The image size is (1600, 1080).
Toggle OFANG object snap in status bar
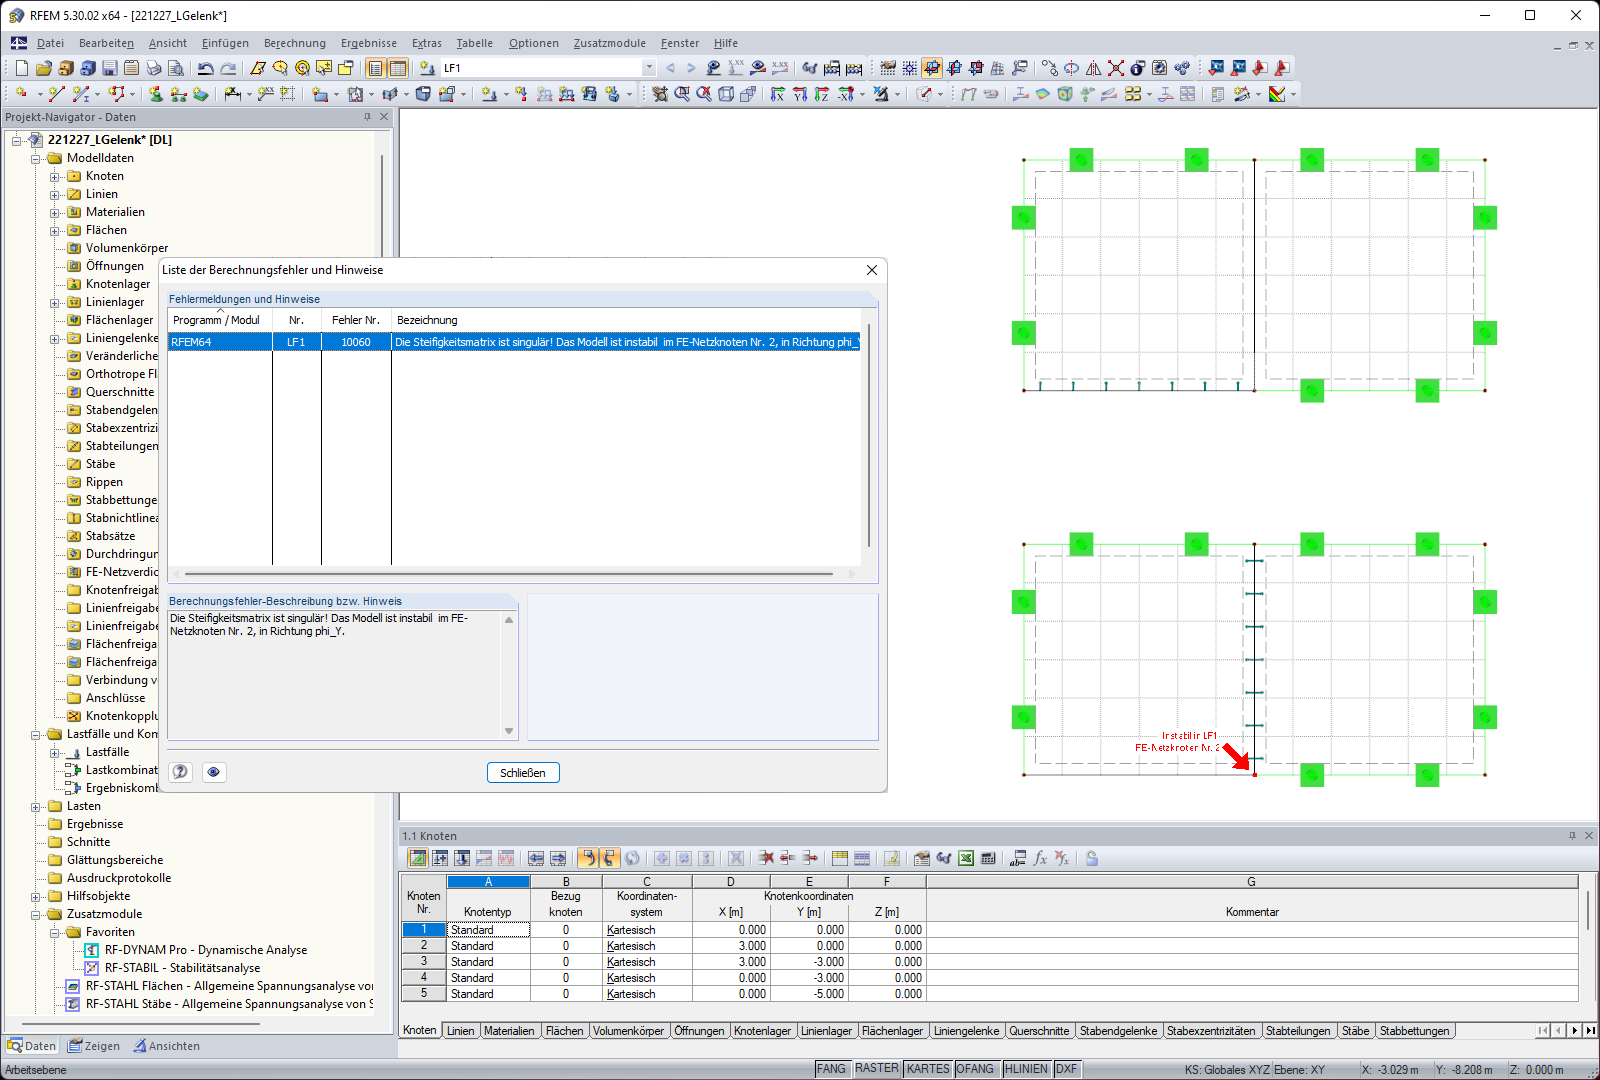975,1069
